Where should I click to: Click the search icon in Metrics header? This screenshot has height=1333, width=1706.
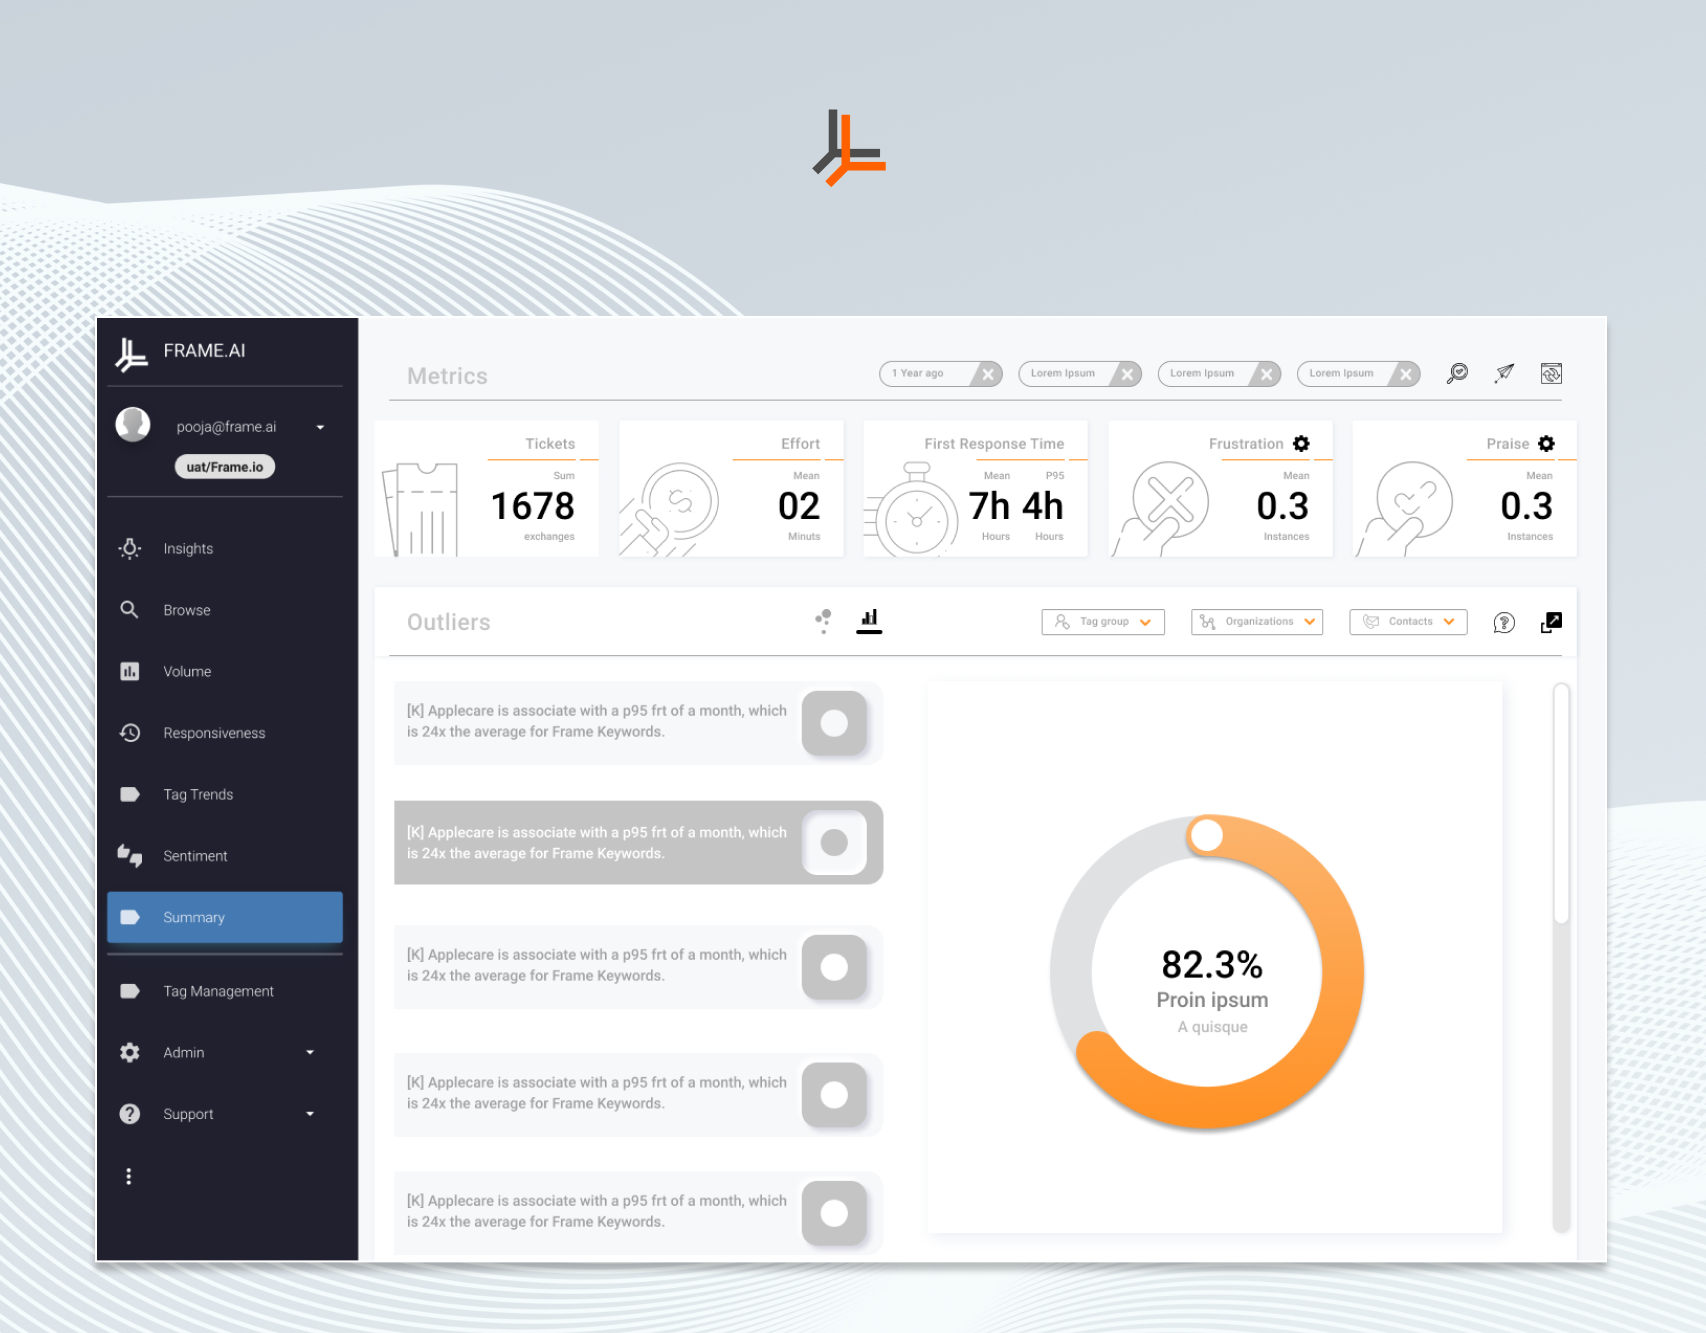(x=1458, y=373)
